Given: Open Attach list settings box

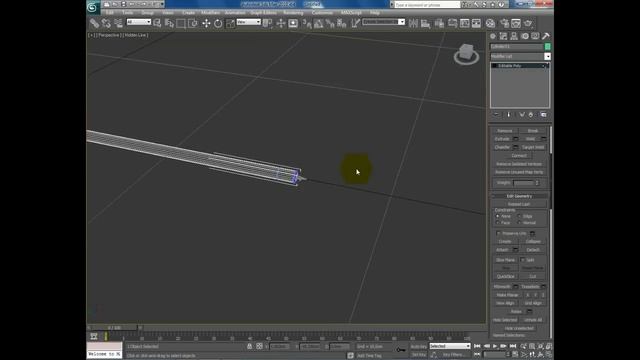Looking at the screenshot, I should point(516,249).
